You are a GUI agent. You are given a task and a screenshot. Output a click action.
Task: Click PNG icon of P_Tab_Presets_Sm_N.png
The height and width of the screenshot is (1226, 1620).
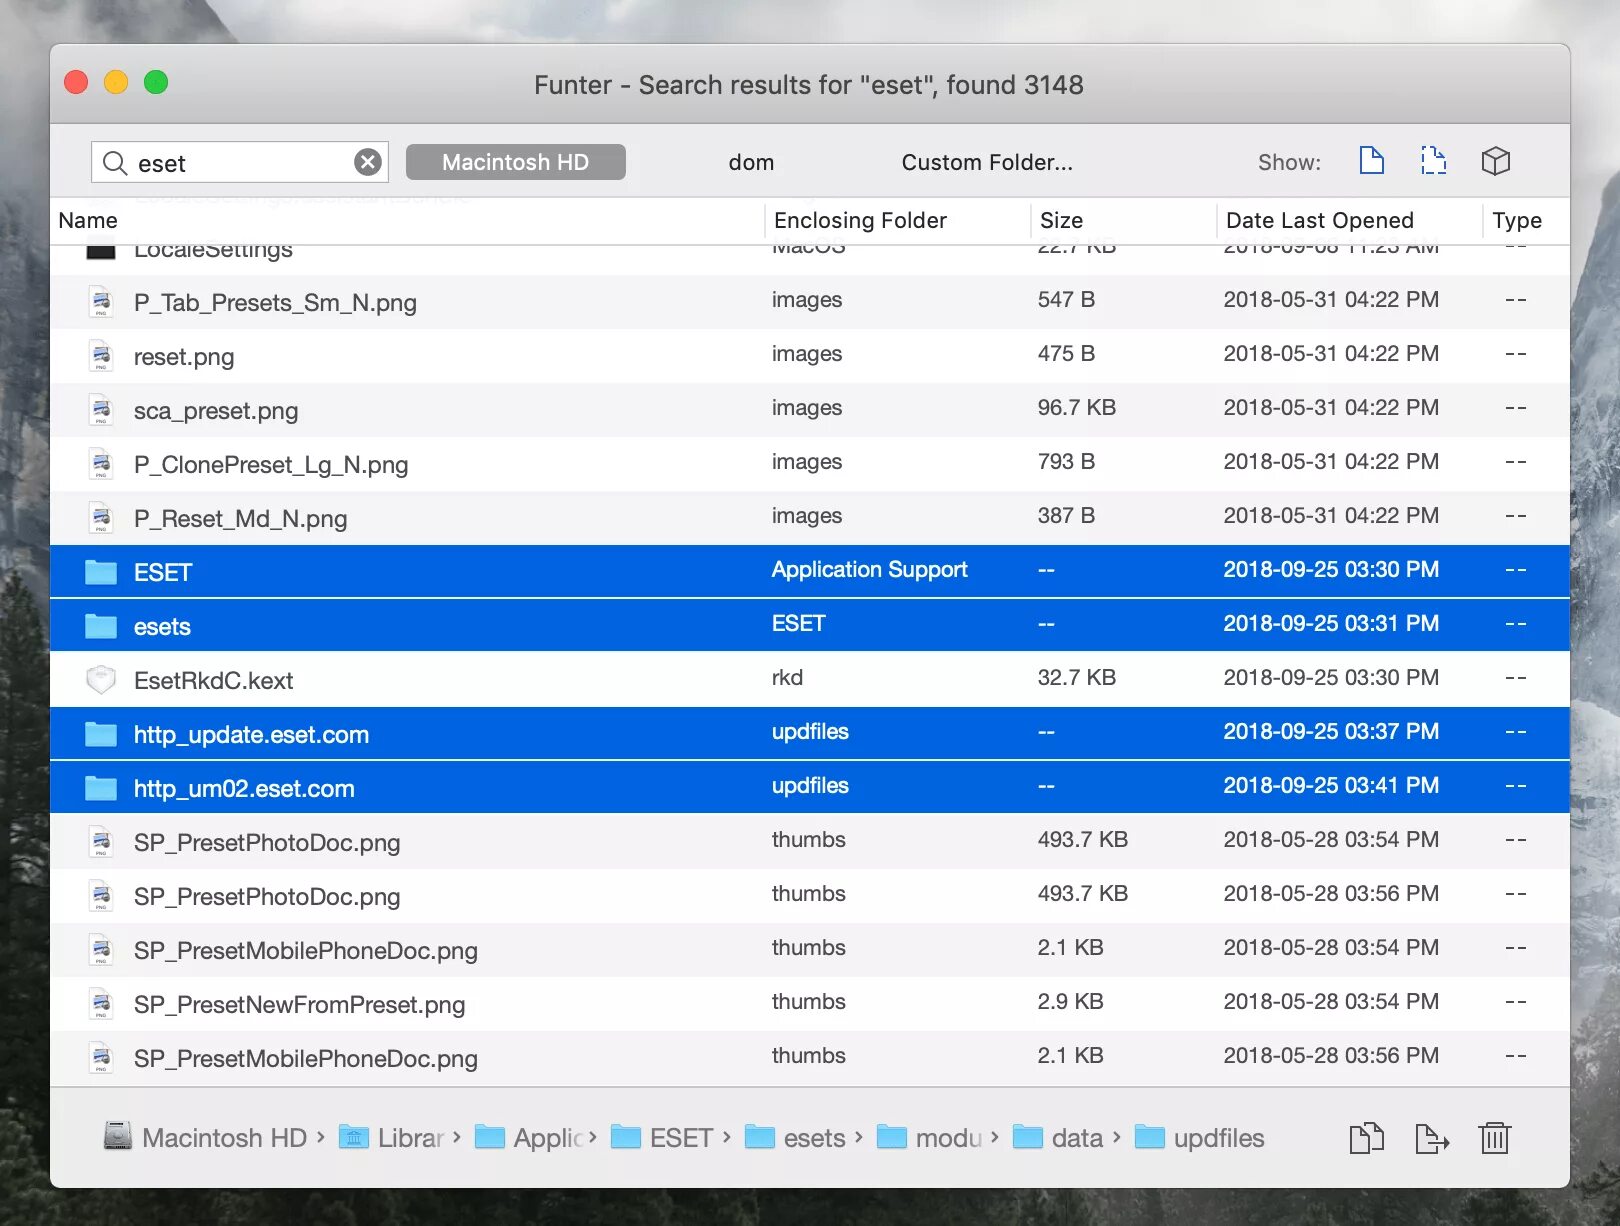point(101,302)
